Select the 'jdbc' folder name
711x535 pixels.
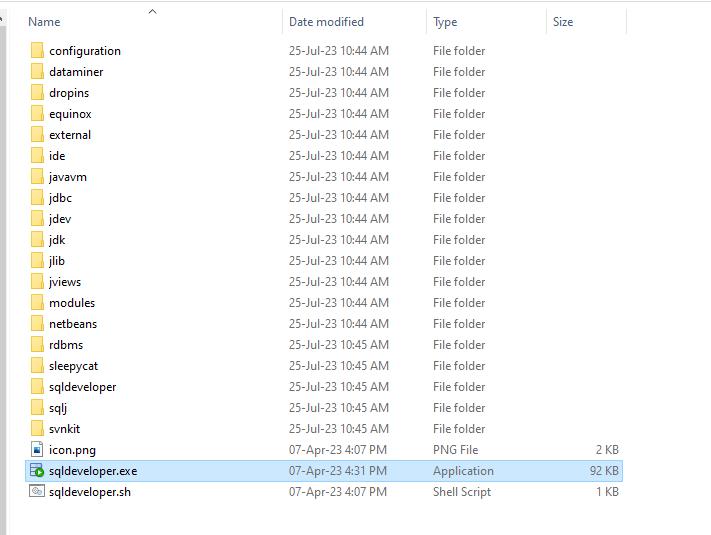60,198
